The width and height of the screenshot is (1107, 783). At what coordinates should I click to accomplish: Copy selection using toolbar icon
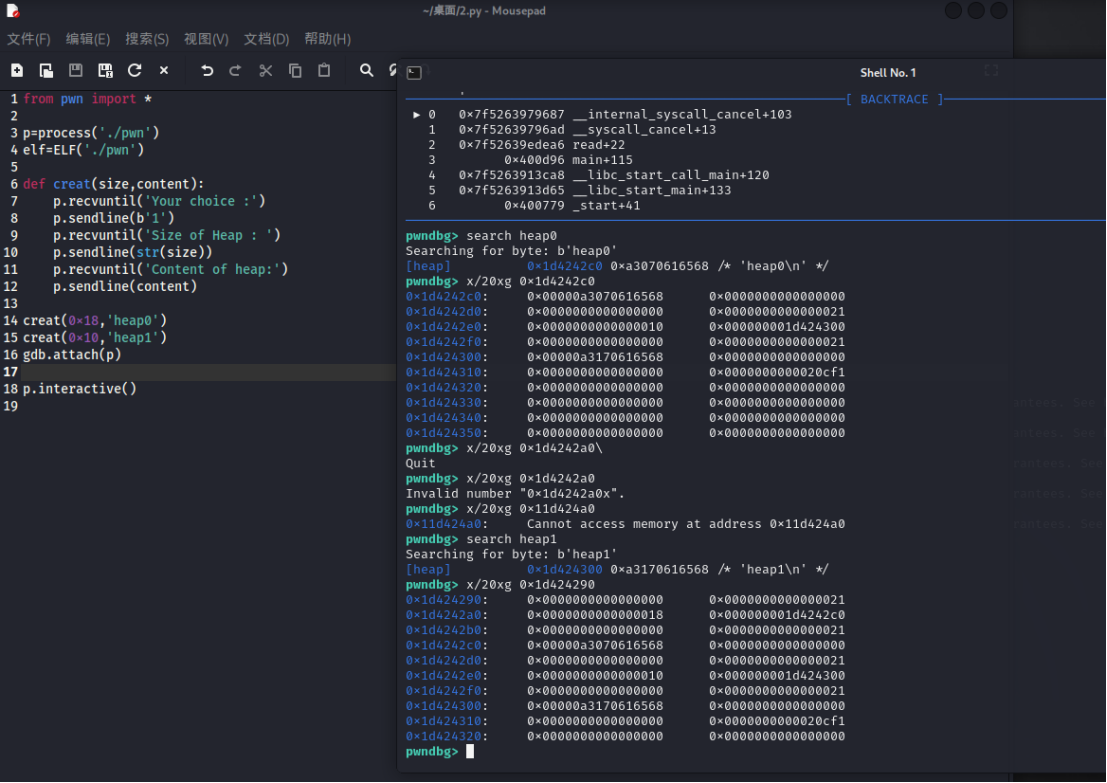(x=295, y=70)
